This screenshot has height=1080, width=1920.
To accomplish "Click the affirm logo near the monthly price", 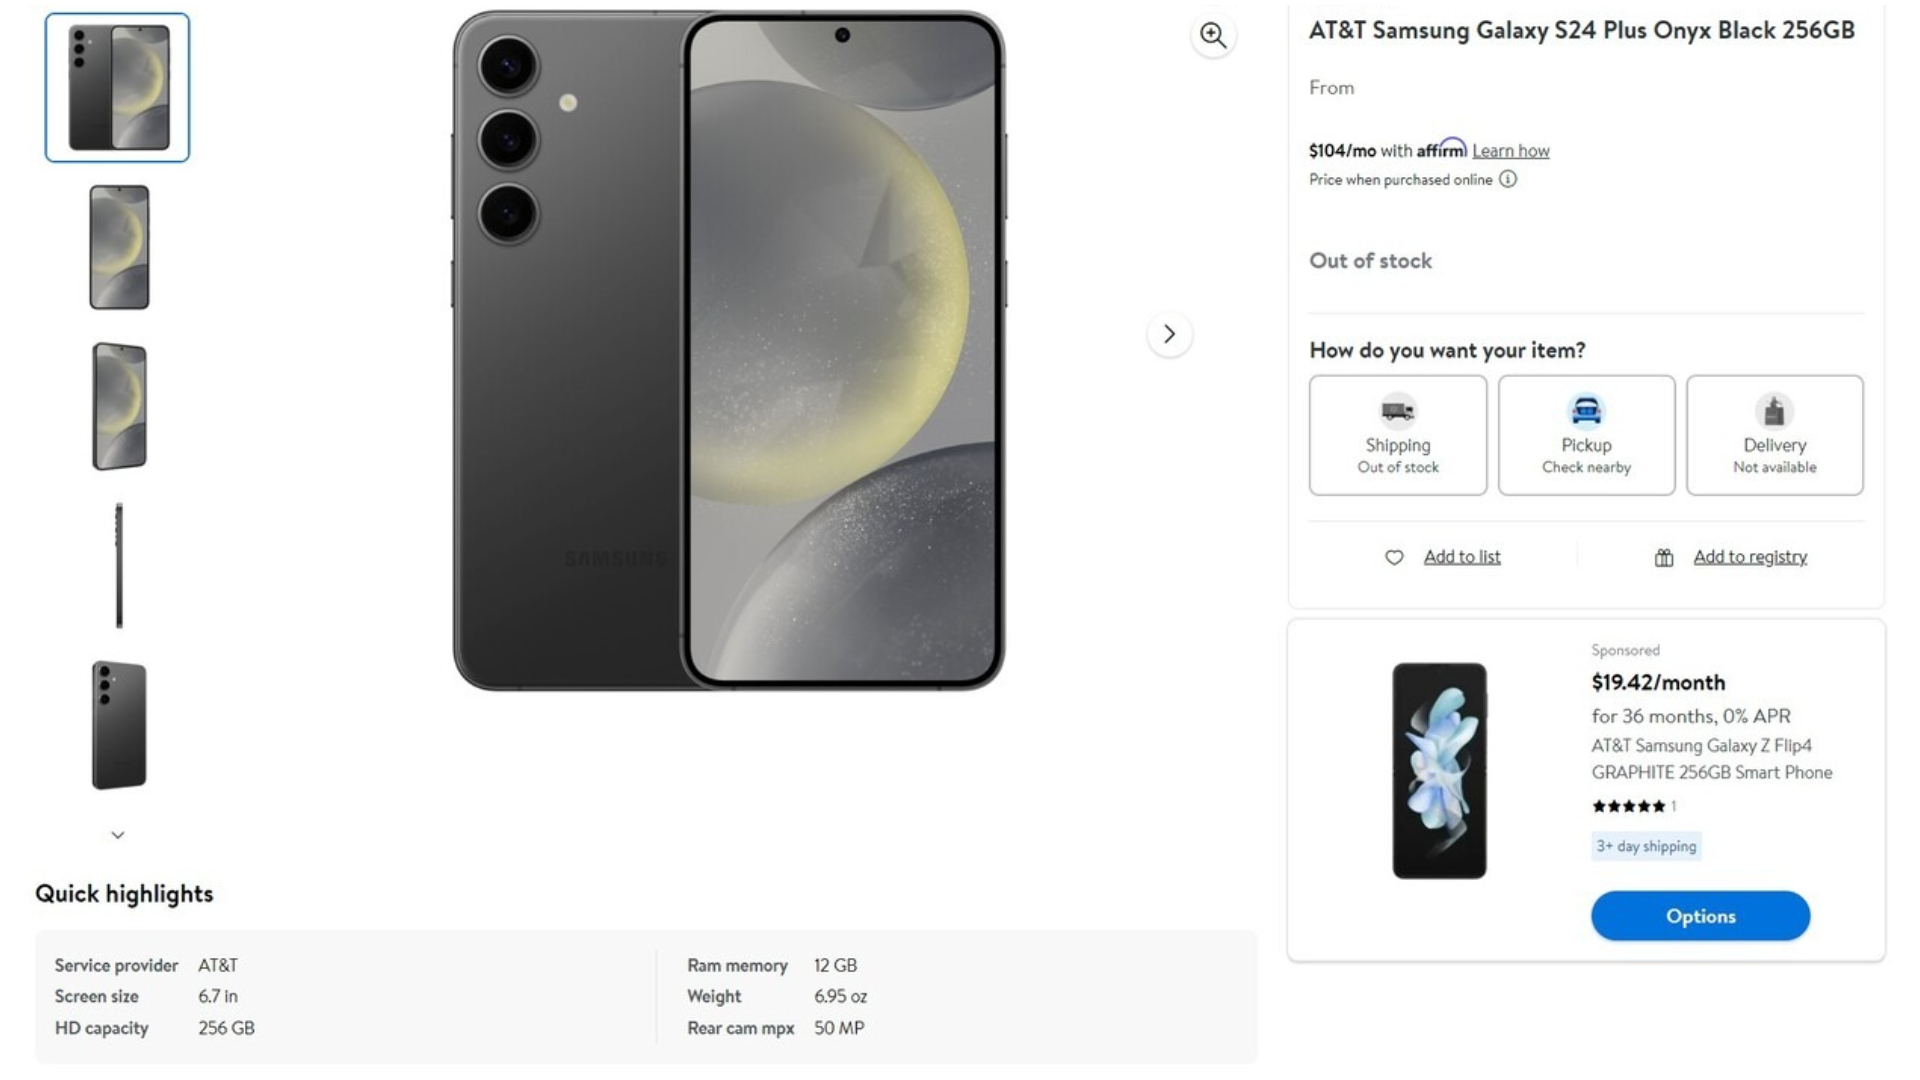I will tap(1440, 149).
